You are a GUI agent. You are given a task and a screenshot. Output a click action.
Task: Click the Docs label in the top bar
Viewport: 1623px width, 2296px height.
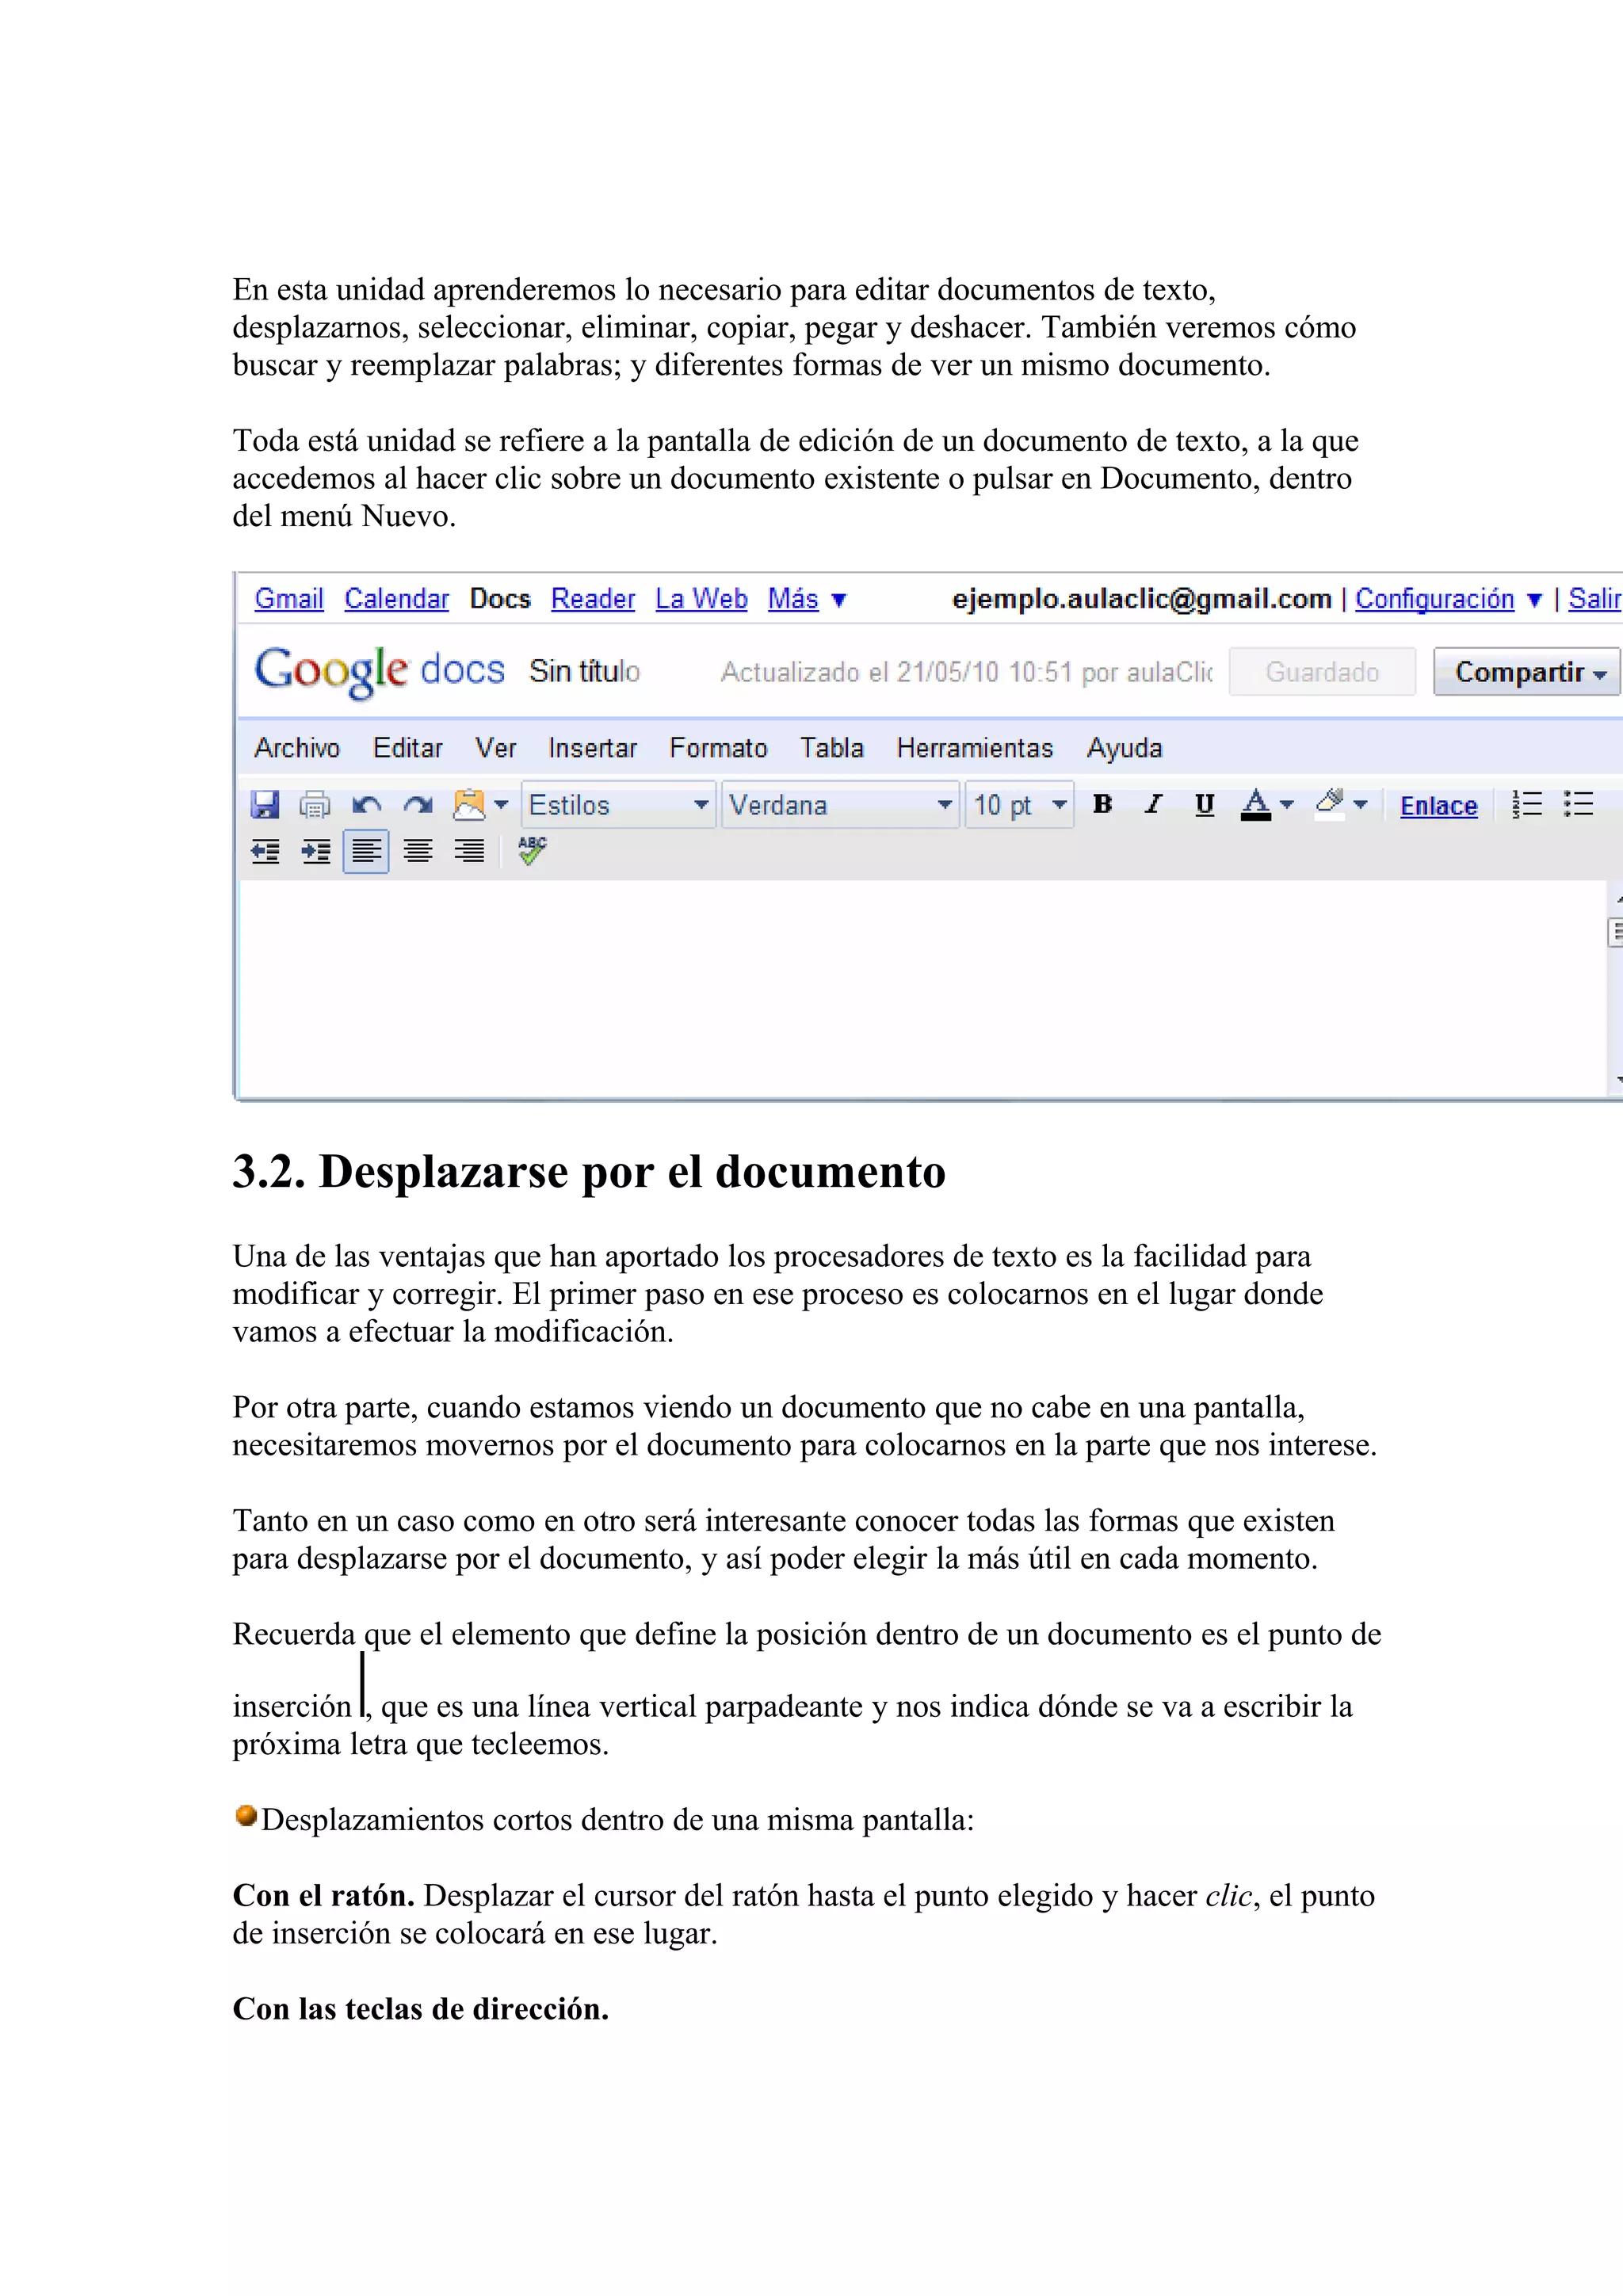(x=500, y=599)
